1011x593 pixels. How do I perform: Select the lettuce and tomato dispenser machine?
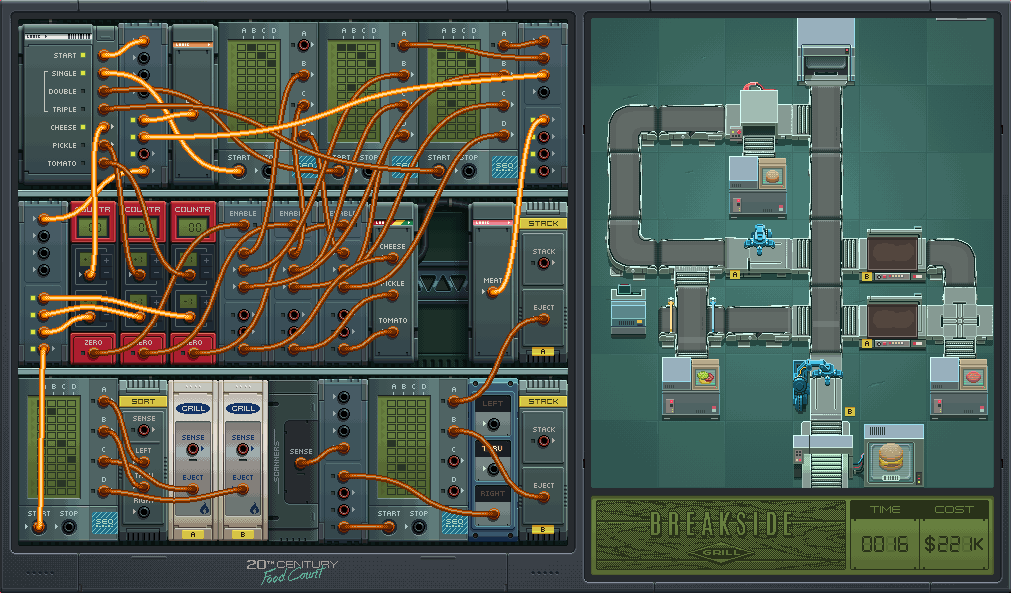691,388
